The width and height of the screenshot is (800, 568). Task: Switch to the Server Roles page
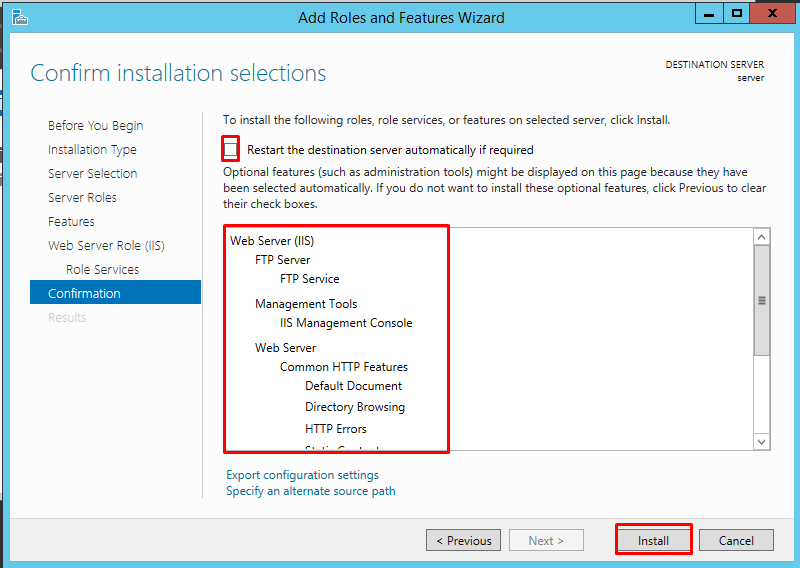pos(82,197)
